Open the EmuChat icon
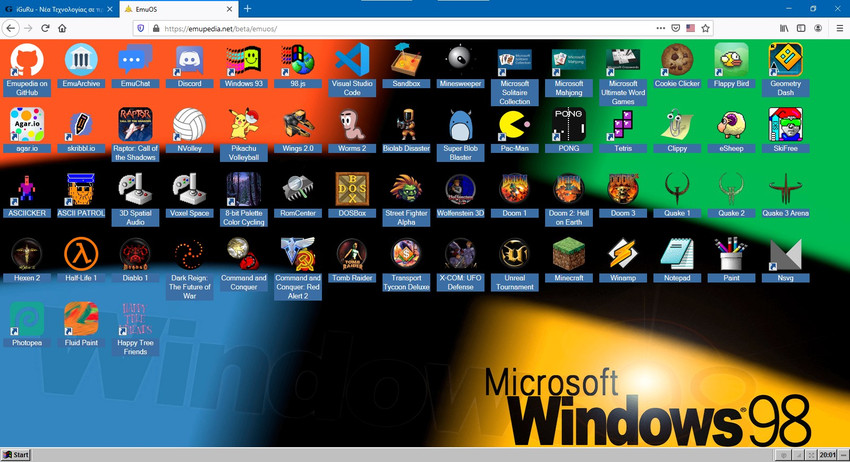 pyautogui.click(x=135, y=60)
